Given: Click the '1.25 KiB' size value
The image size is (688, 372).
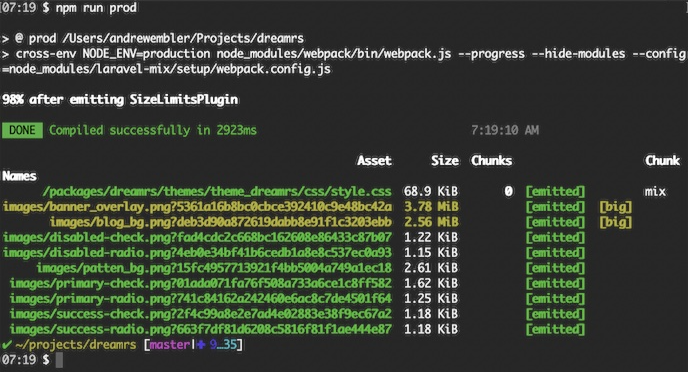Looking at the screenshot, I should click(x=431, y=299).
